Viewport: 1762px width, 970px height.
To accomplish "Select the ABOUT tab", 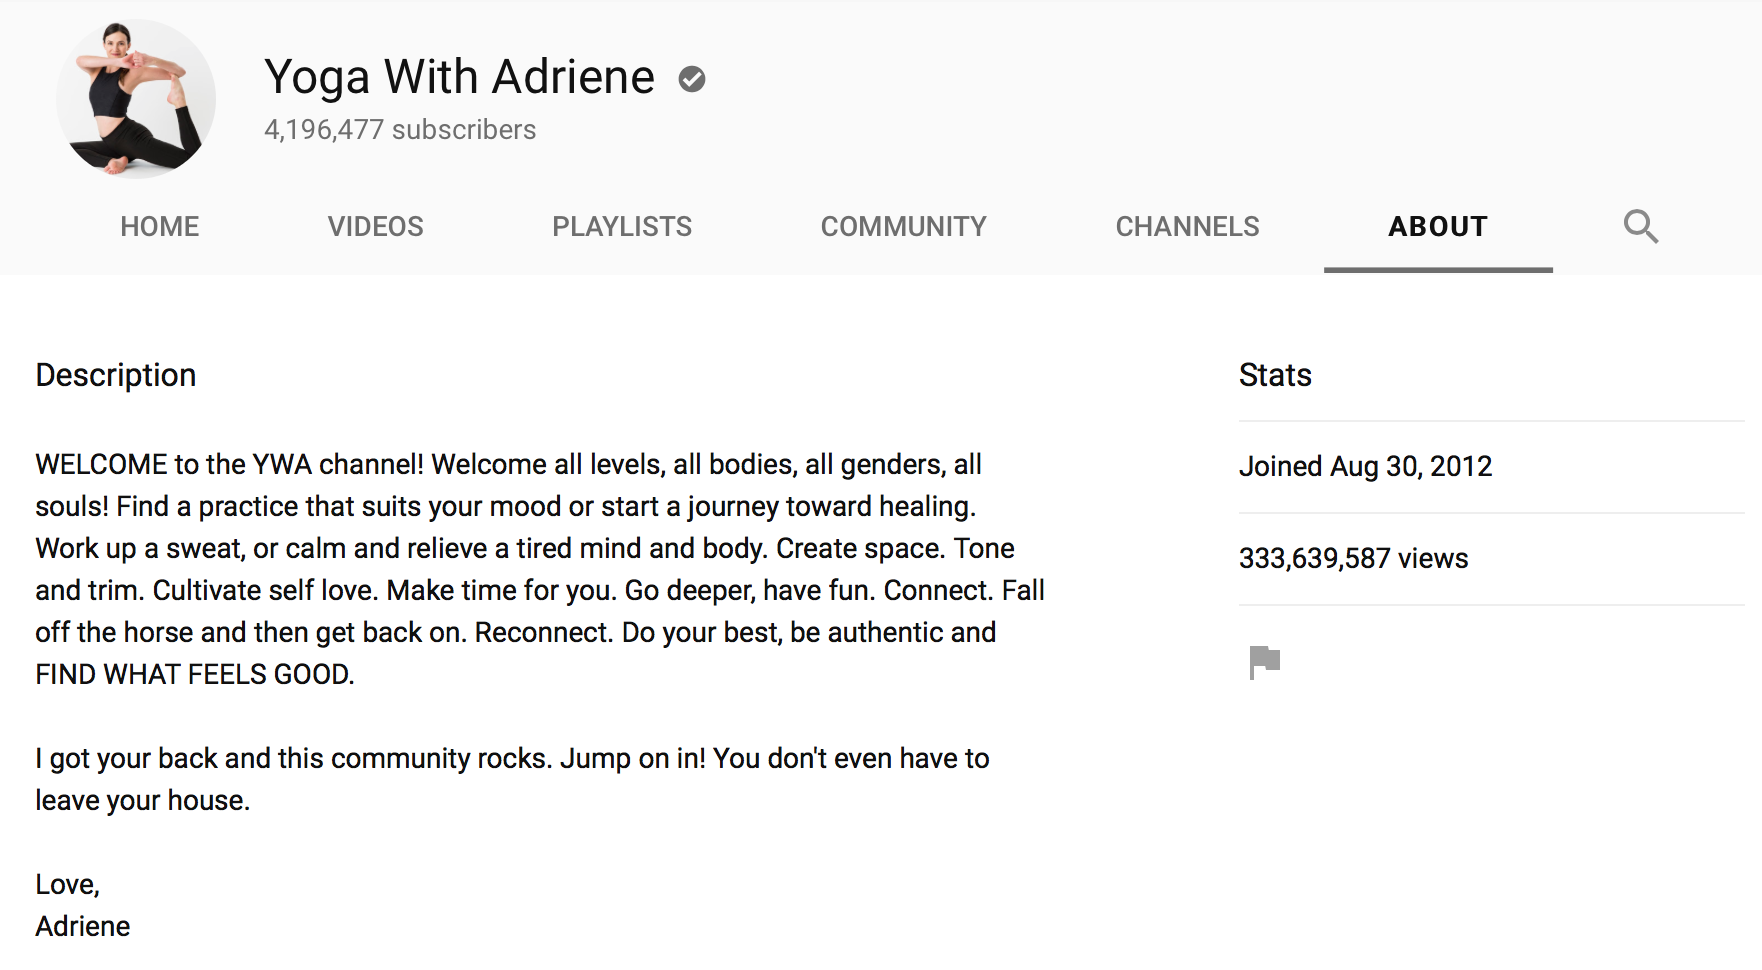I will coord(1437,226).
